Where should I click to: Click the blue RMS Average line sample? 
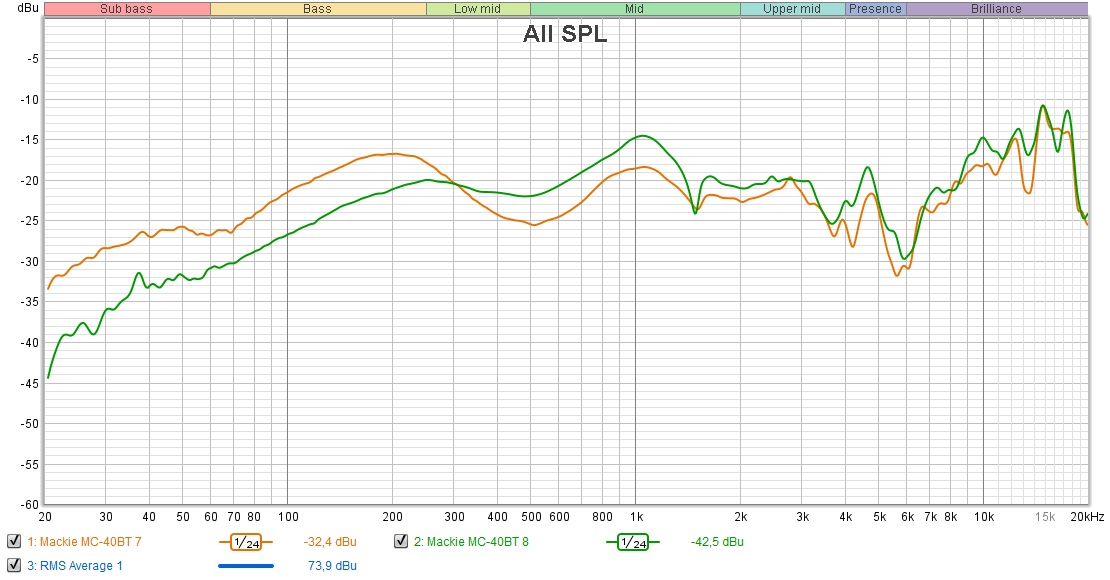pos(246,566)
